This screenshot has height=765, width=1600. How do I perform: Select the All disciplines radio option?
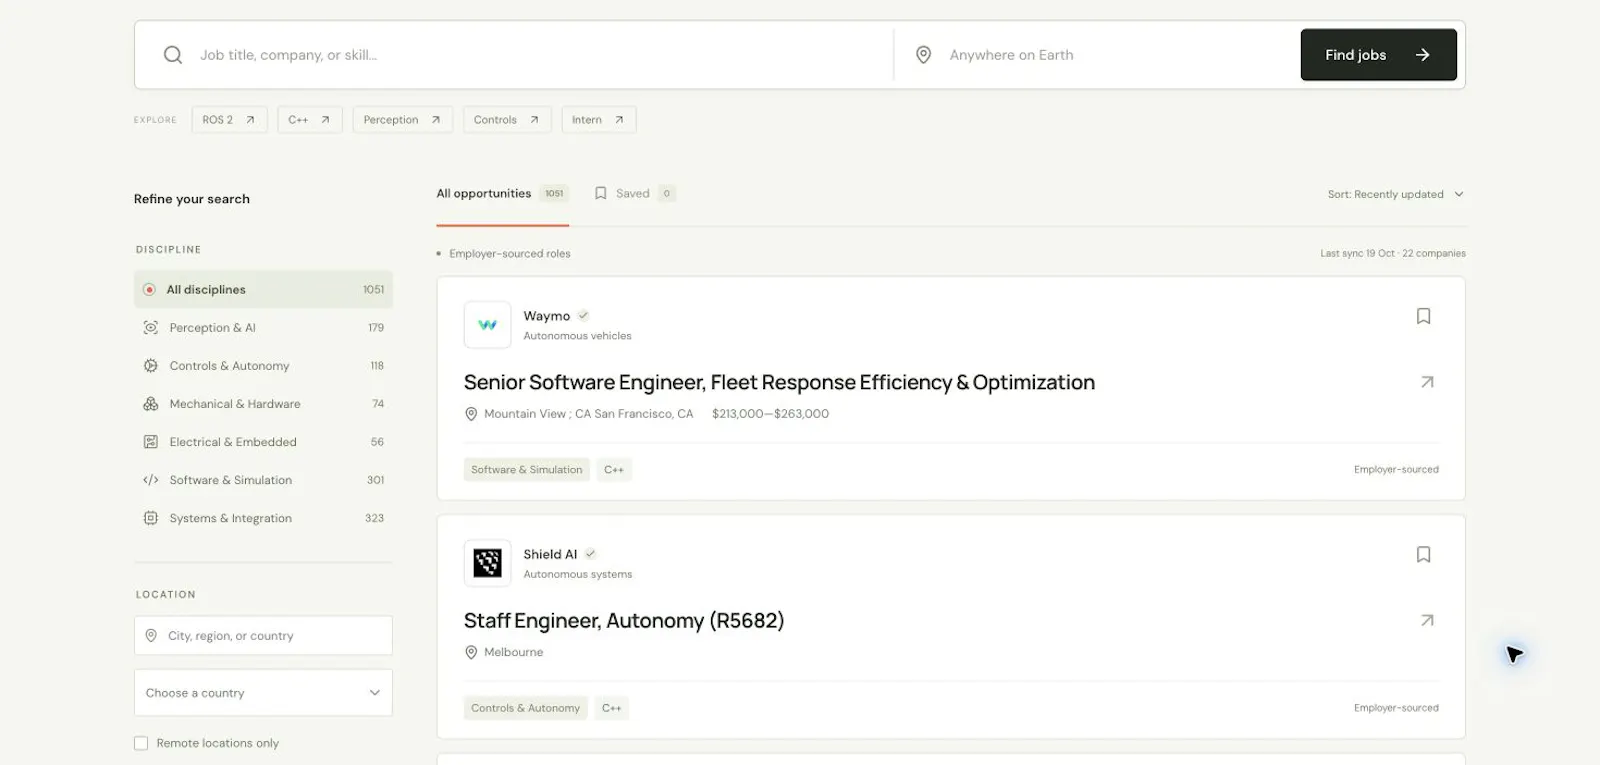pyautogui.click(x=263, y=290)
